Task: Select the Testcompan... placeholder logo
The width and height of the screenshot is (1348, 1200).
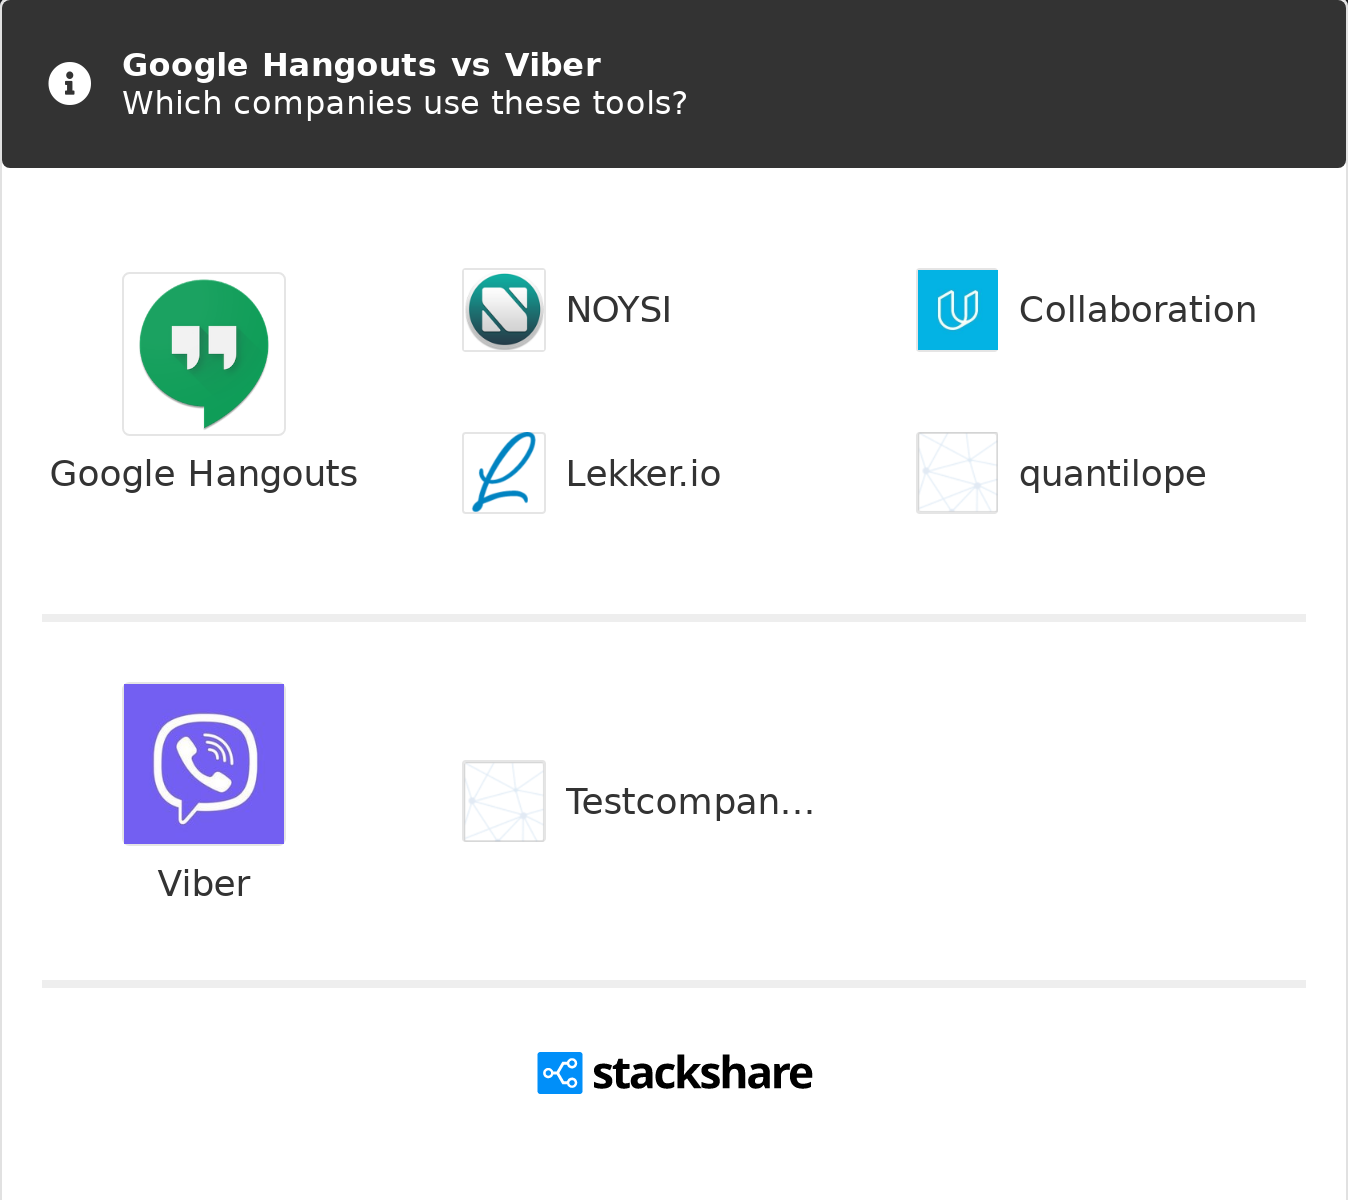Action: pyautogui.click(x=504, y=801)
